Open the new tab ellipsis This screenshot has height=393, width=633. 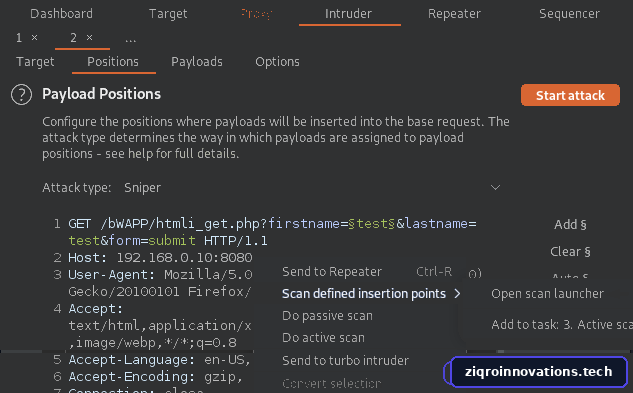pos(130,39)
